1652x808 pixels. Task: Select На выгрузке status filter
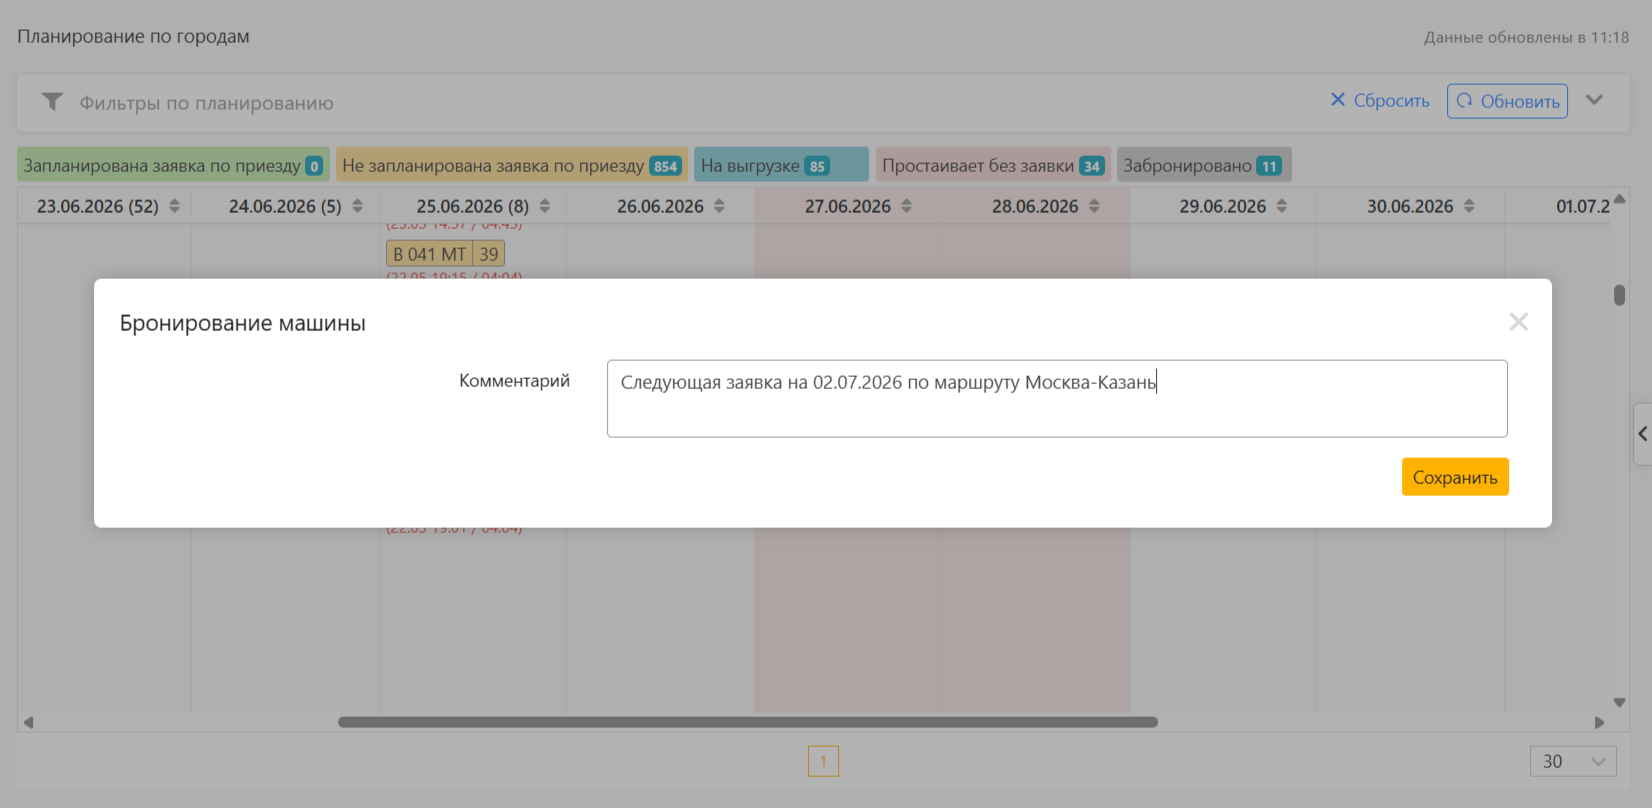click(x=781, y=165)
